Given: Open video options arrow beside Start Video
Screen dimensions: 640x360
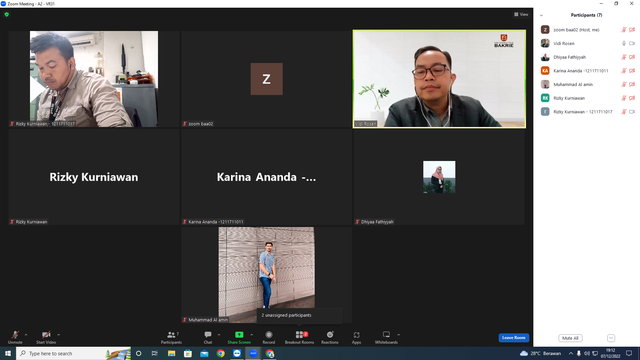Looking at the screenshot, I should coord(59,335).
